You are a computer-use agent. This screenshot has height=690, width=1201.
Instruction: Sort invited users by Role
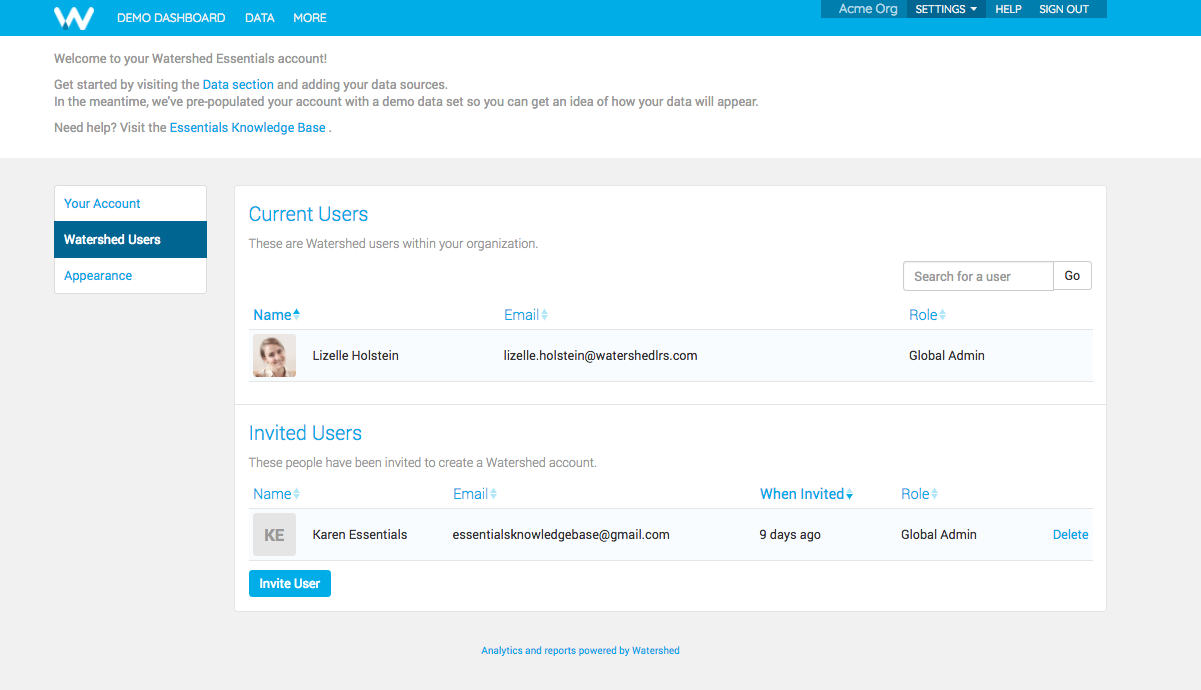click(919, 494)
